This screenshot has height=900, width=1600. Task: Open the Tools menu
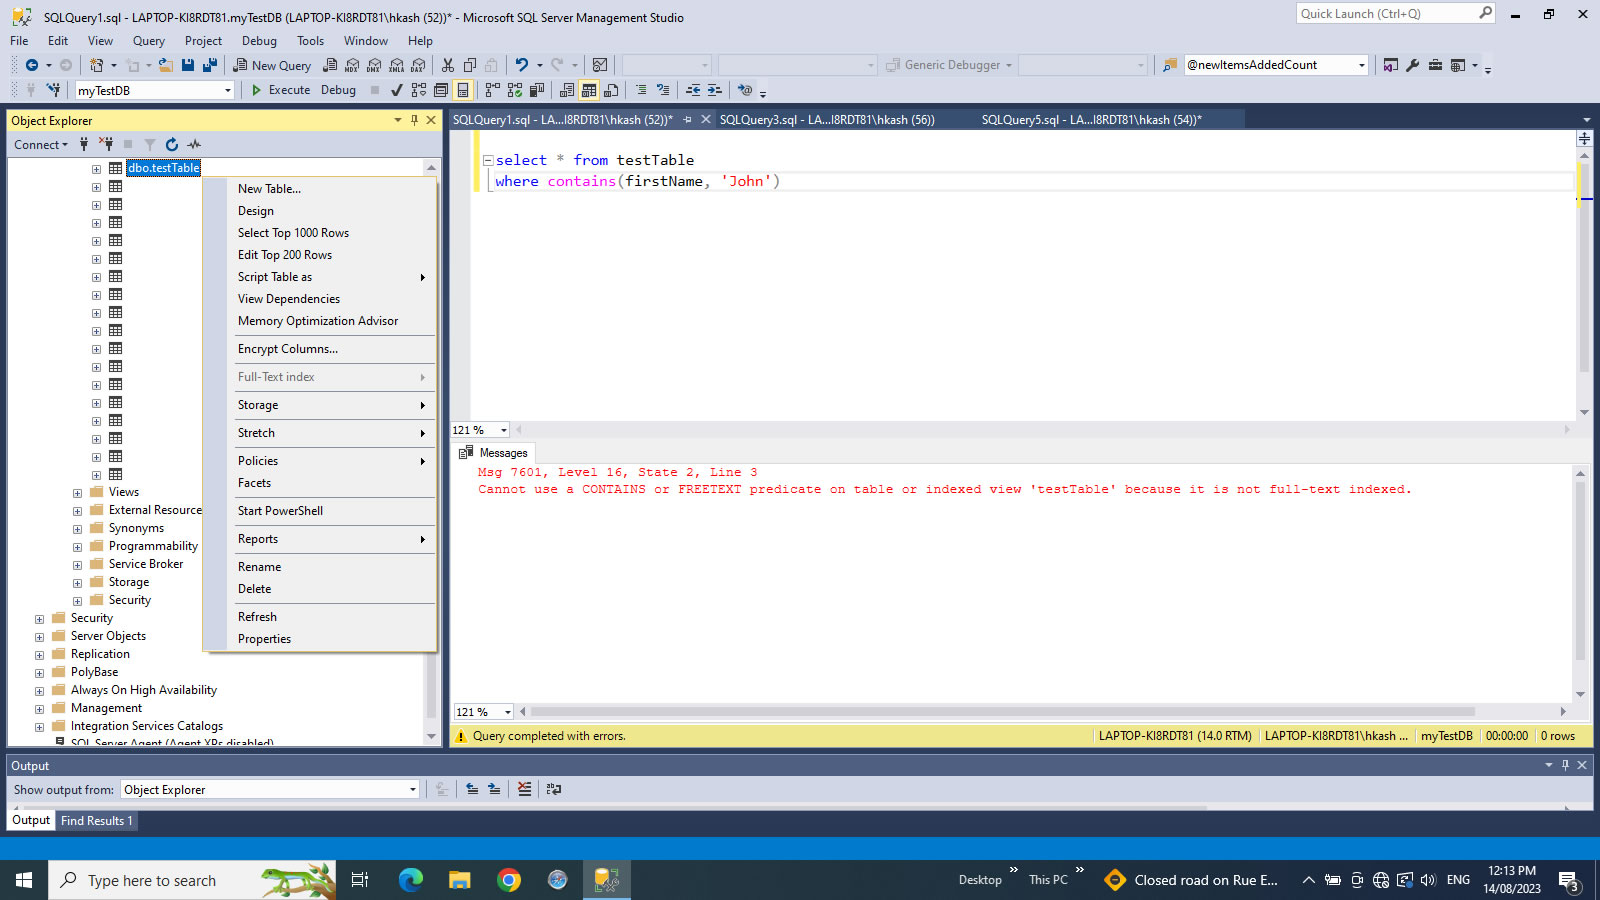click(310, 41)
